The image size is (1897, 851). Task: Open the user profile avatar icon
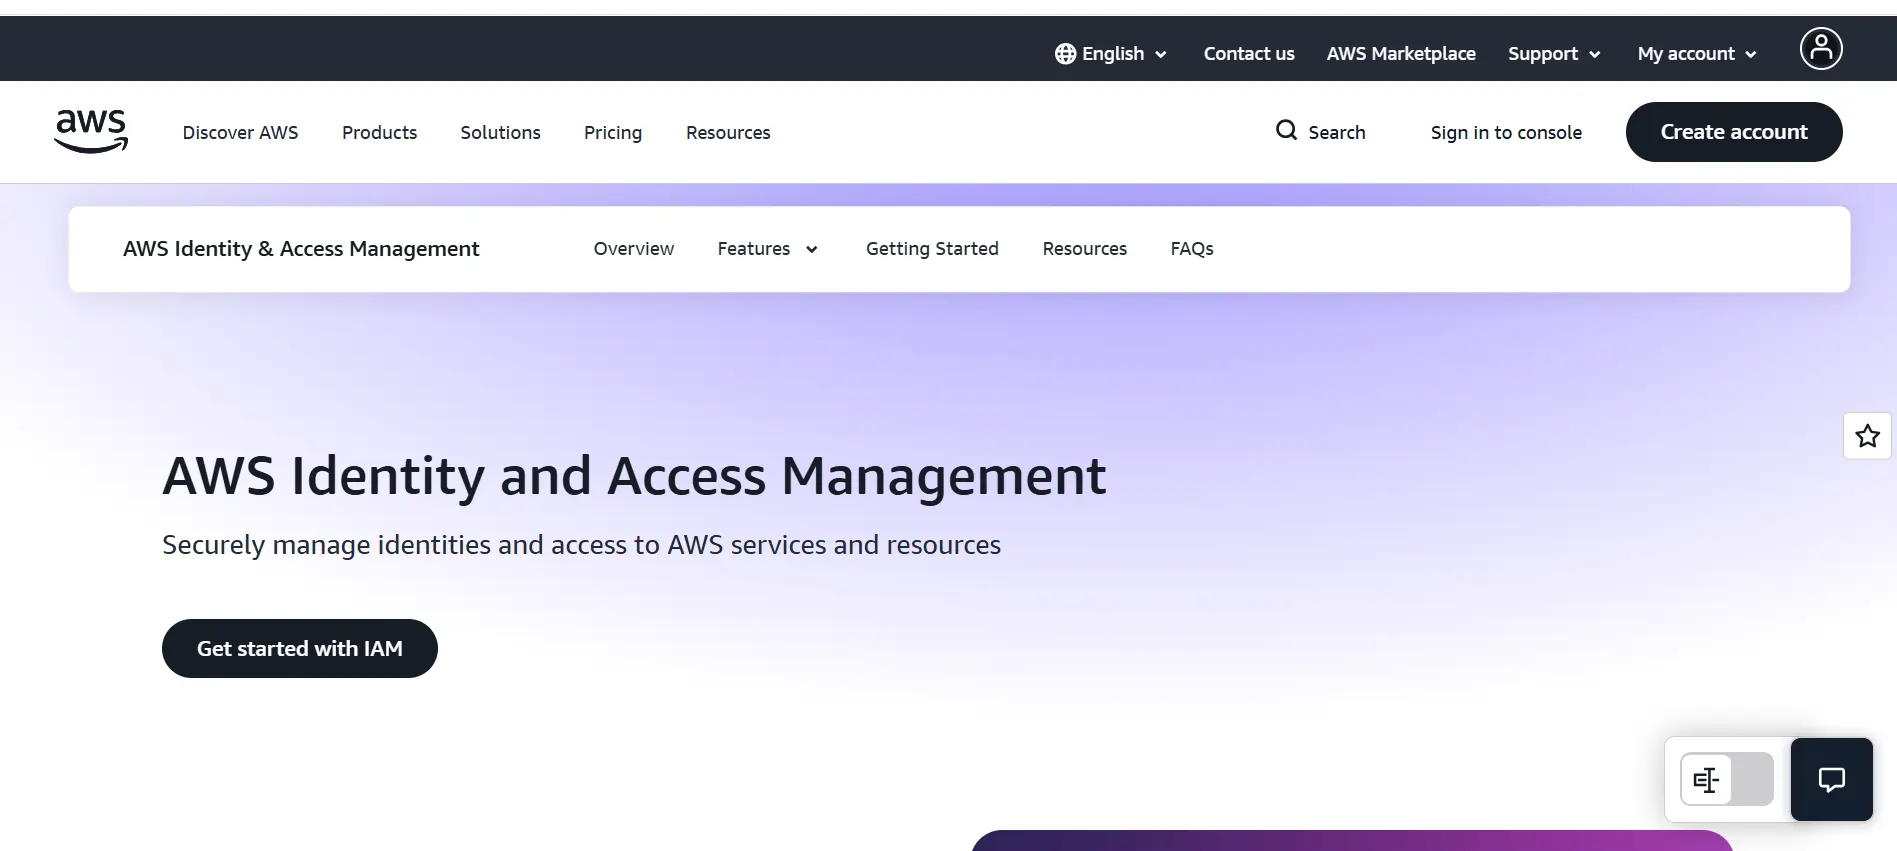pos(1821,49)
